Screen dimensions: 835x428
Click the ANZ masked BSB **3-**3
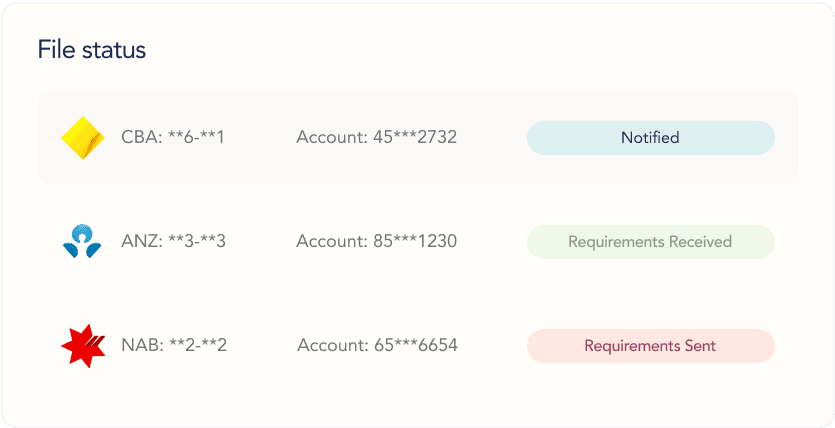pyautogui.click(x=195, y=242)
